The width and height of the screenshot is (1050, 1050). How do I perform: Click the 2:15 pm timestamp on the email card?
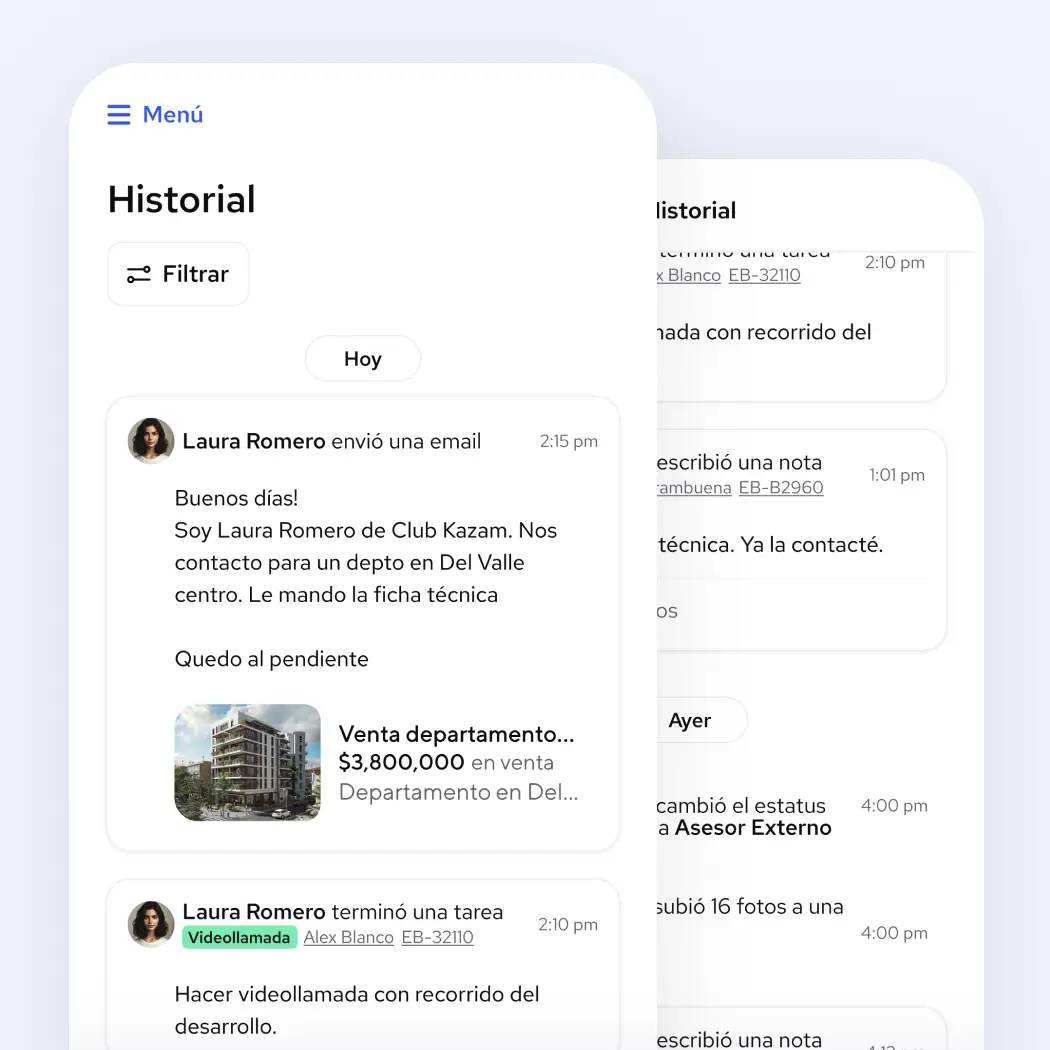click(x=568, y=440)
